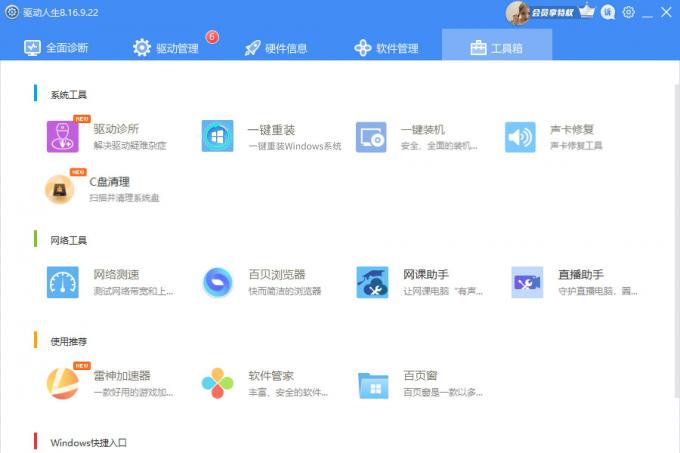
Task: Click the vertical scrollbar on the right
Action: click(x=677, y=241)
